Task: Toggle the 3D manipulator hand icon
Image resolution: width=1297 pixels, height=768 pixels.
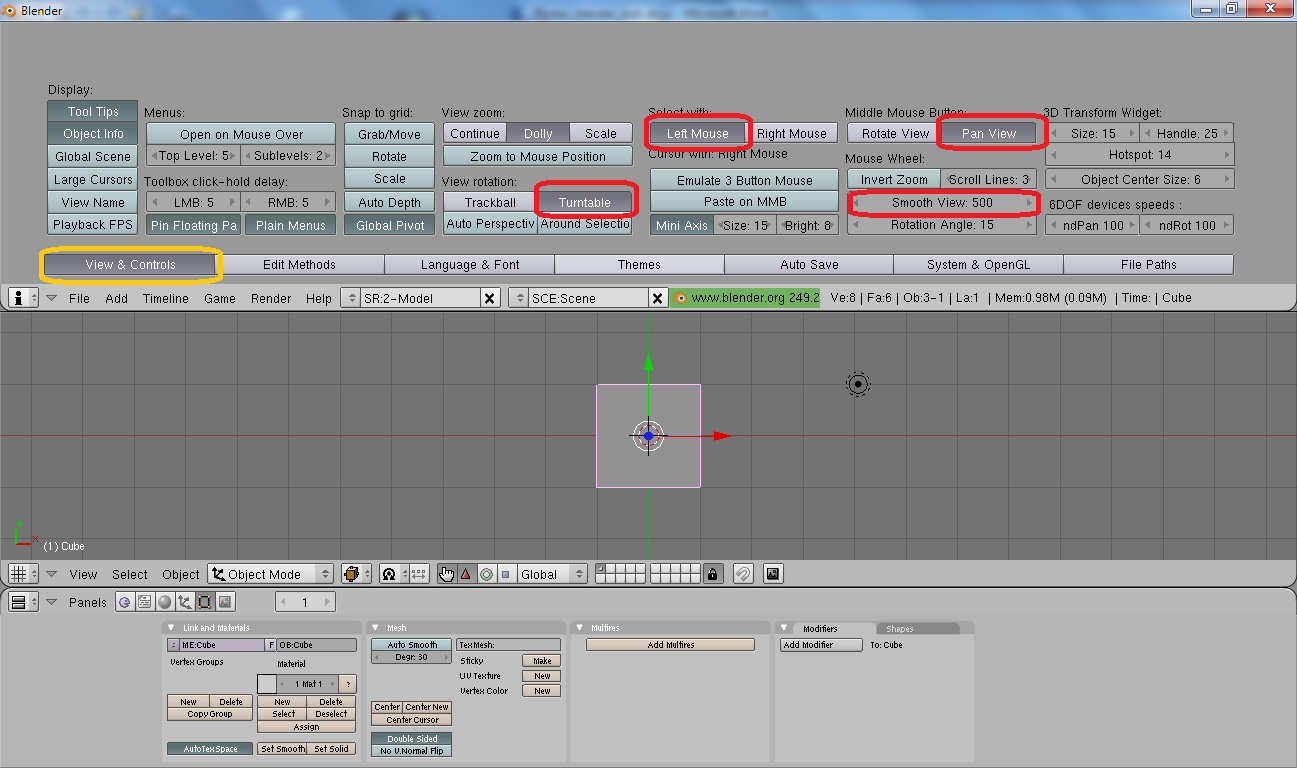Action: pos(446,574)
